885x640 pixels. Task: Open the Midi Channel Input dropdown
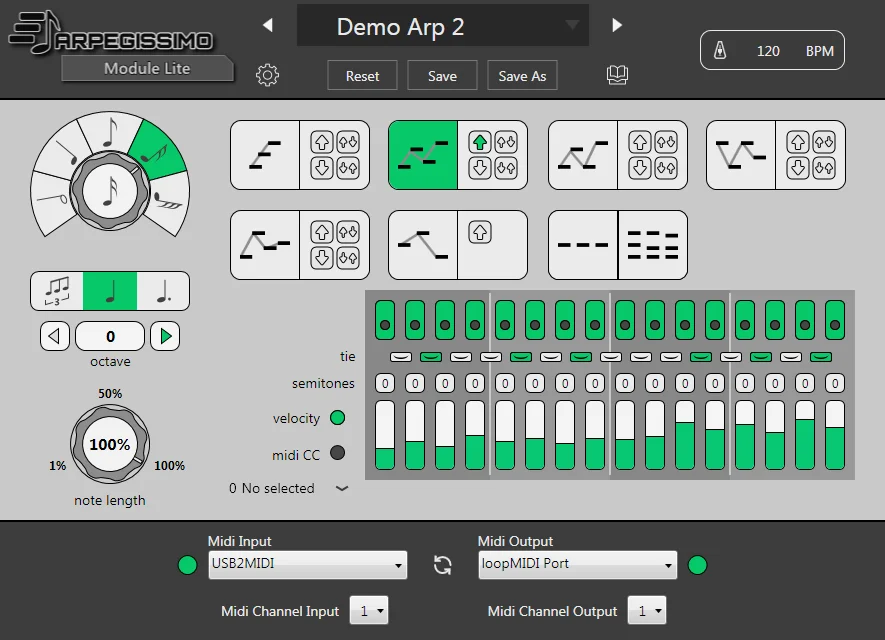[x=369, y=610]
